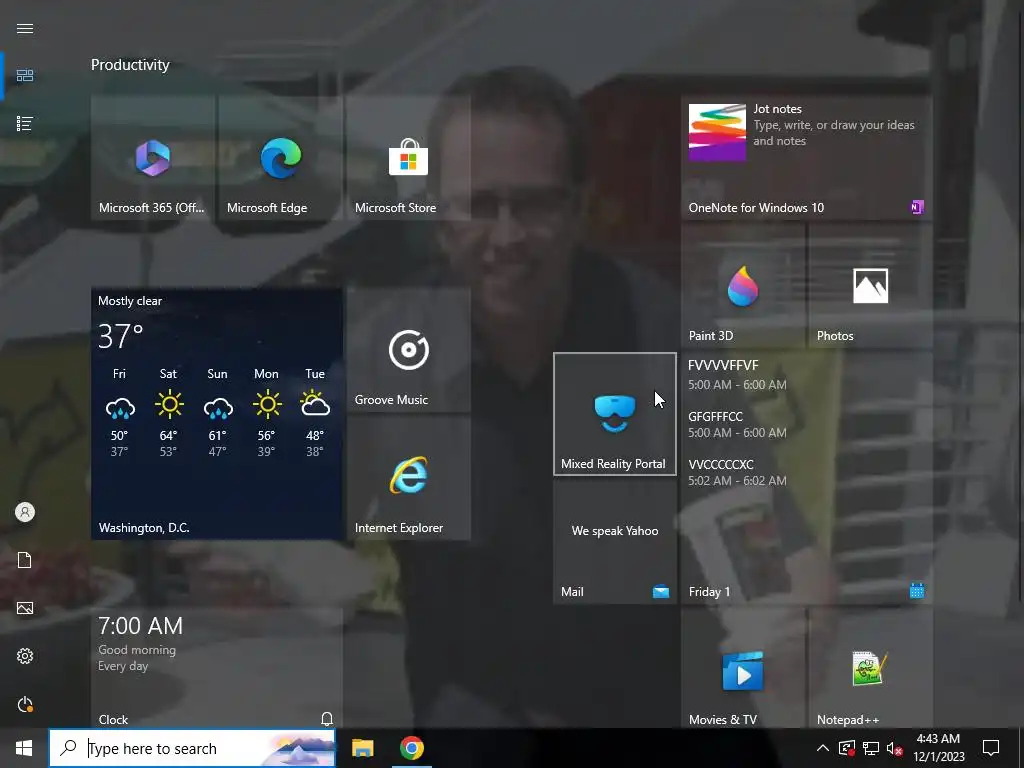Launch the Microsoft Edge tile
This screenshot has width=1024, height=768.
(281, 157)
